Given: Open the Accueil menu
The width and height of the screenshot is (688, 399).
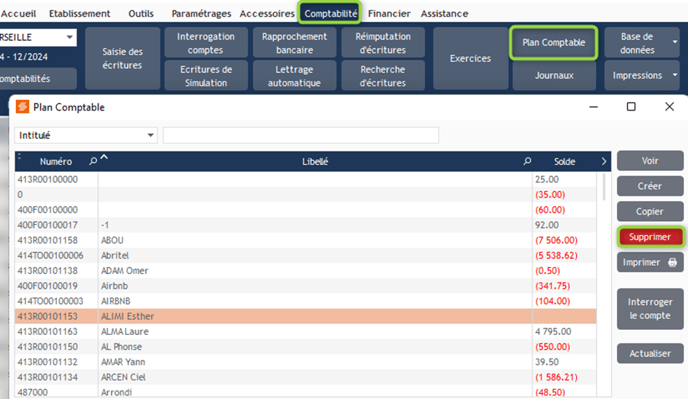Looking at the screenshot, I should pyautogui.click(x=18, y=14).
